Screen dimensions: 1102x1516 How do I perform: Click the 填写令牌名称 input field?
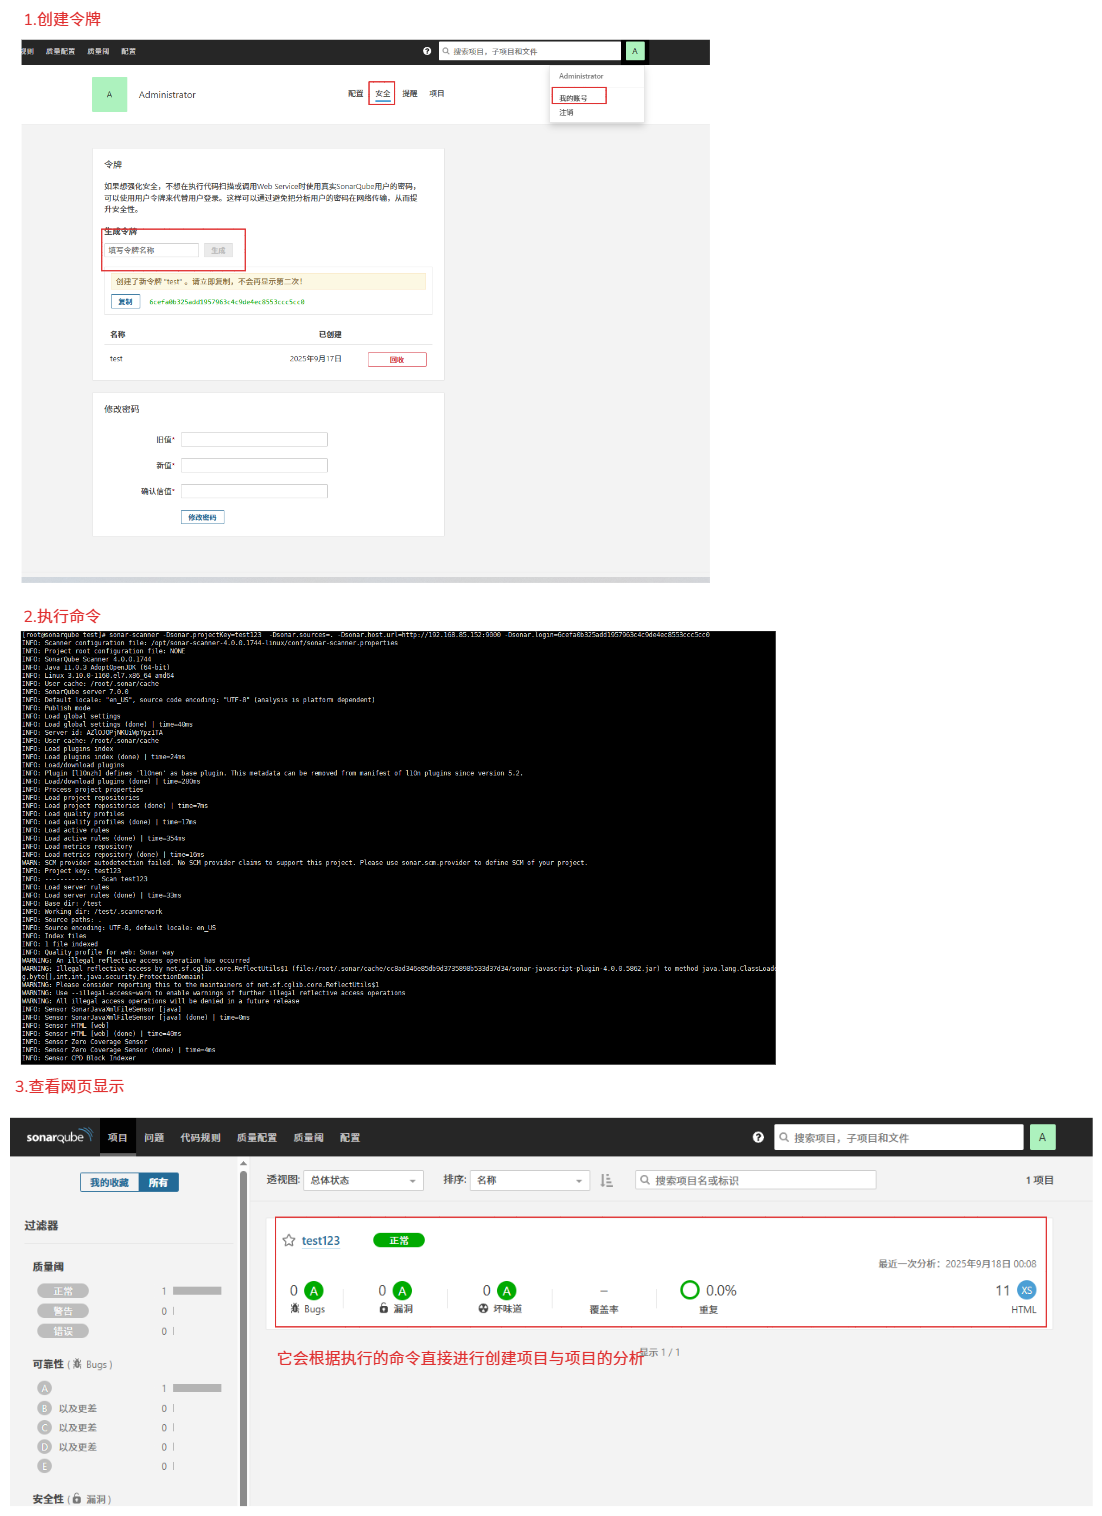pos(152,250)
